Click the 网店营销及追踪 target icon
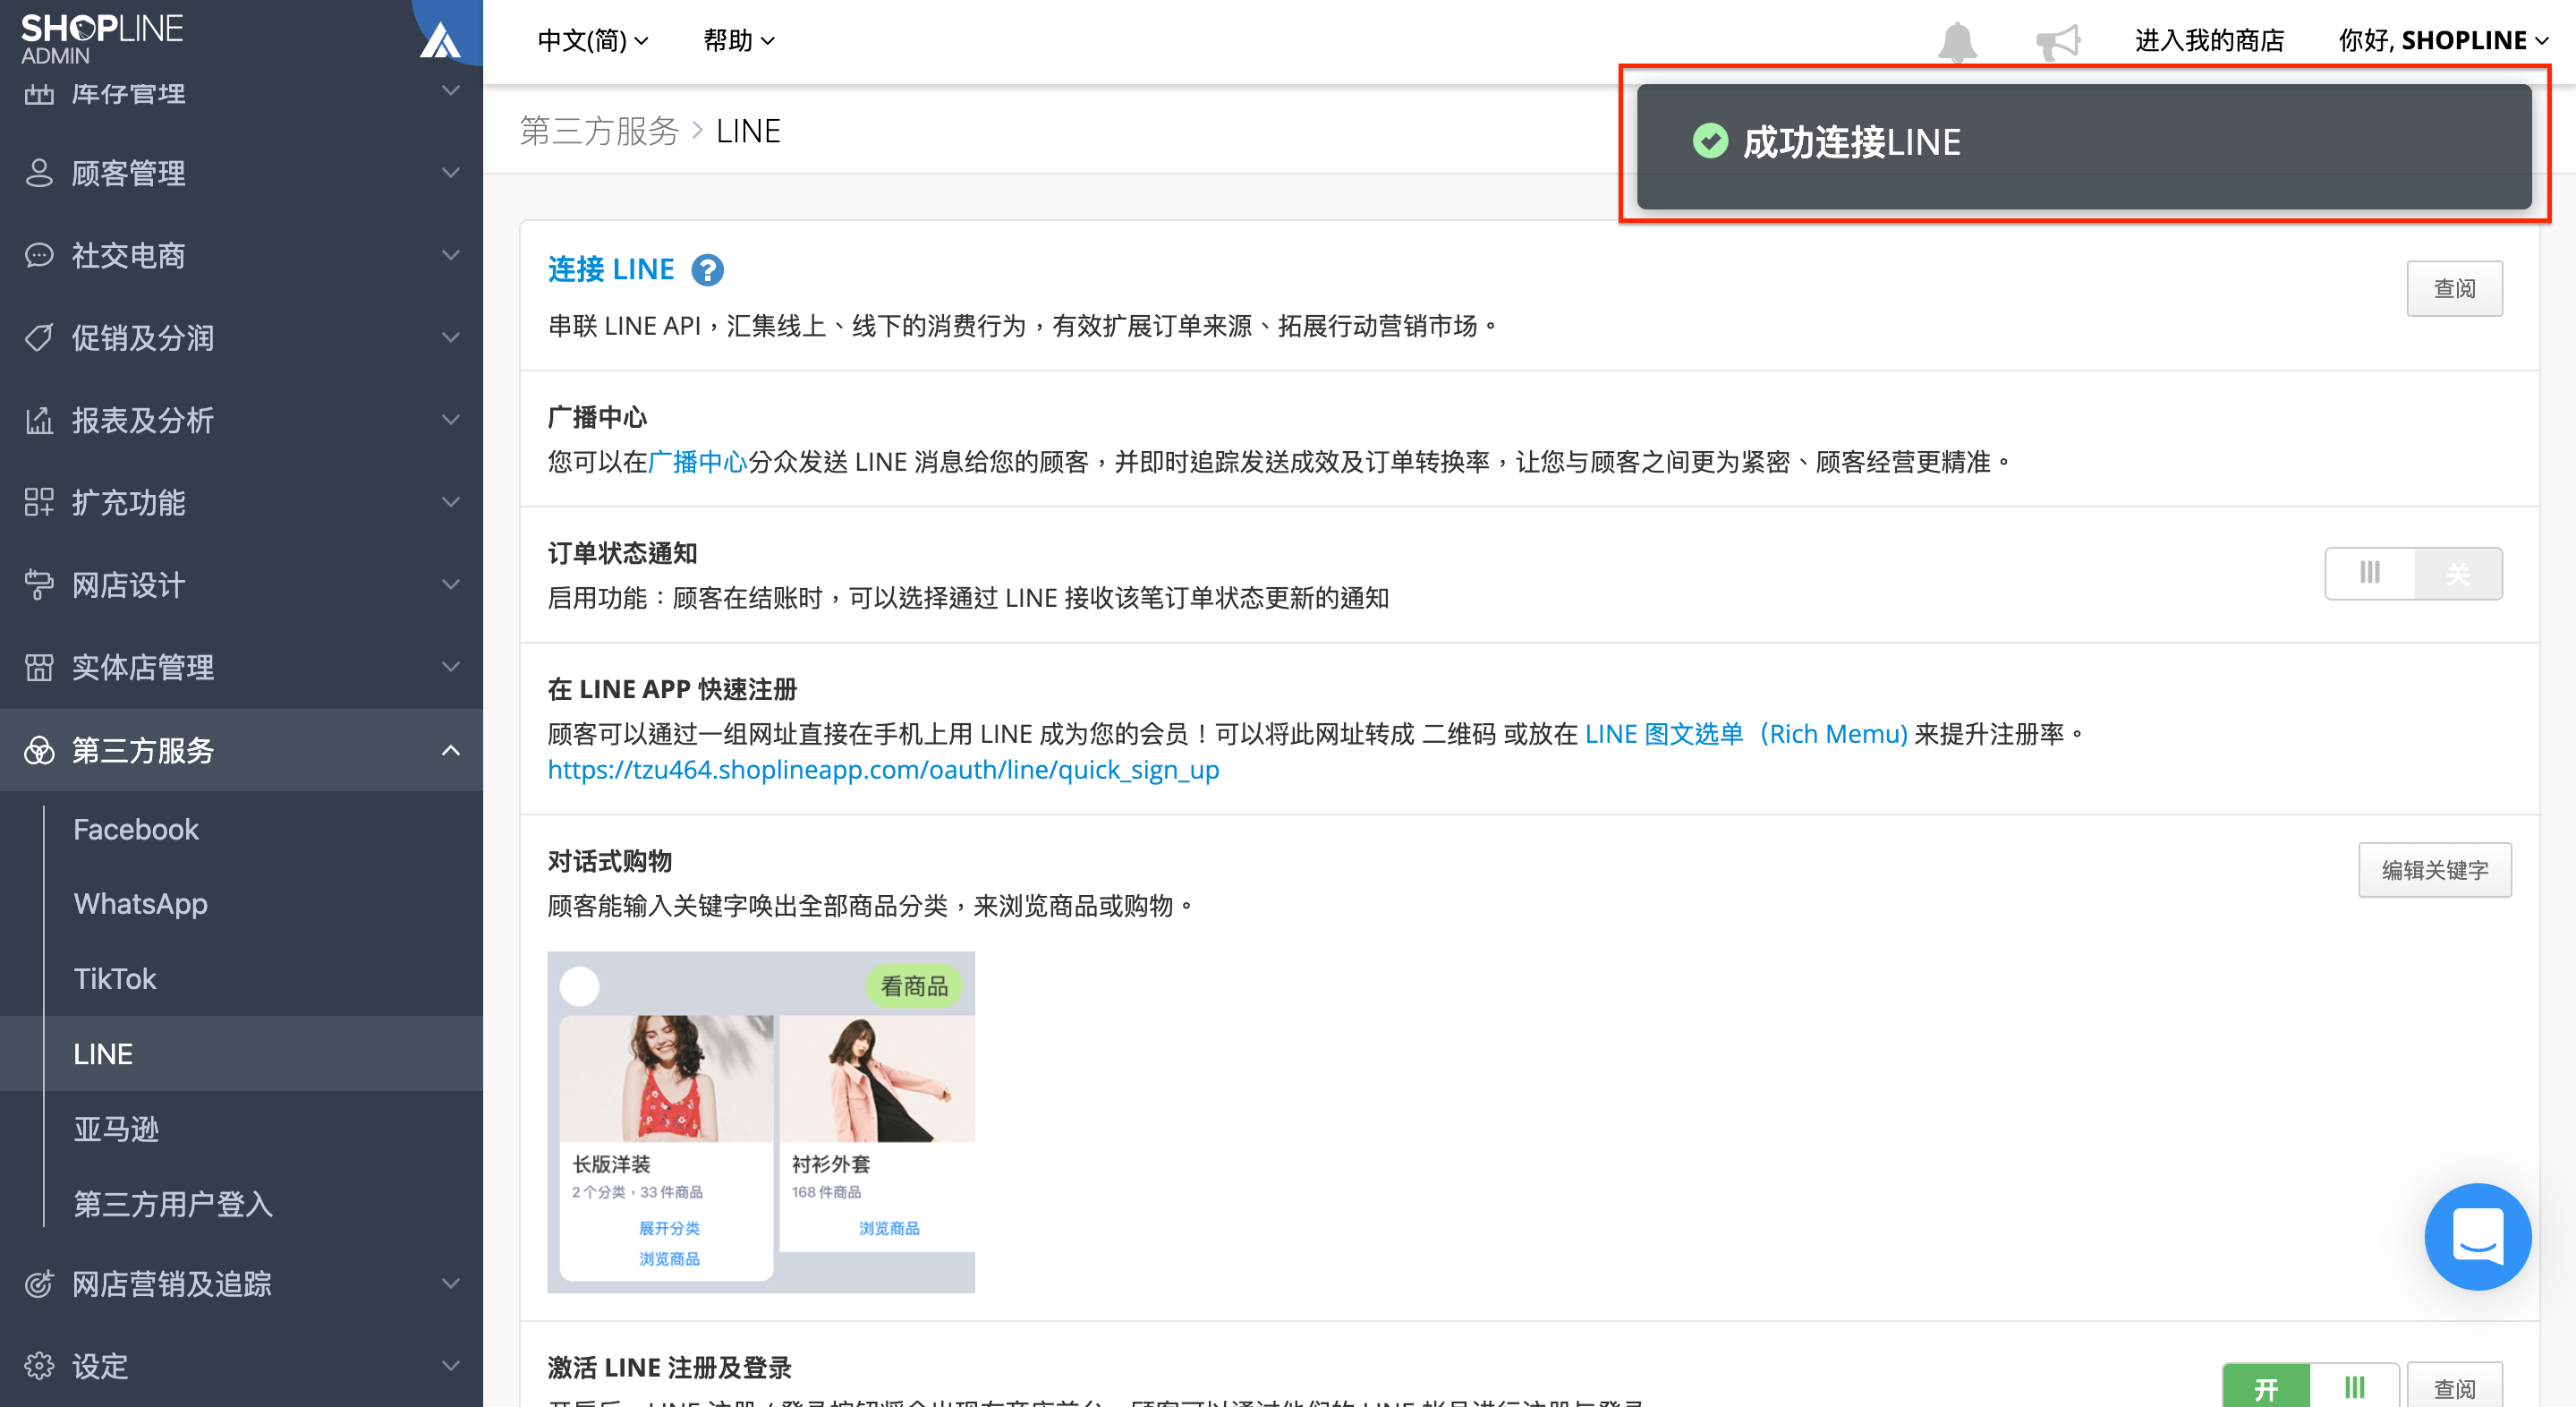The width and height of the screenshot is (2576, 1407). point(39,1284)
